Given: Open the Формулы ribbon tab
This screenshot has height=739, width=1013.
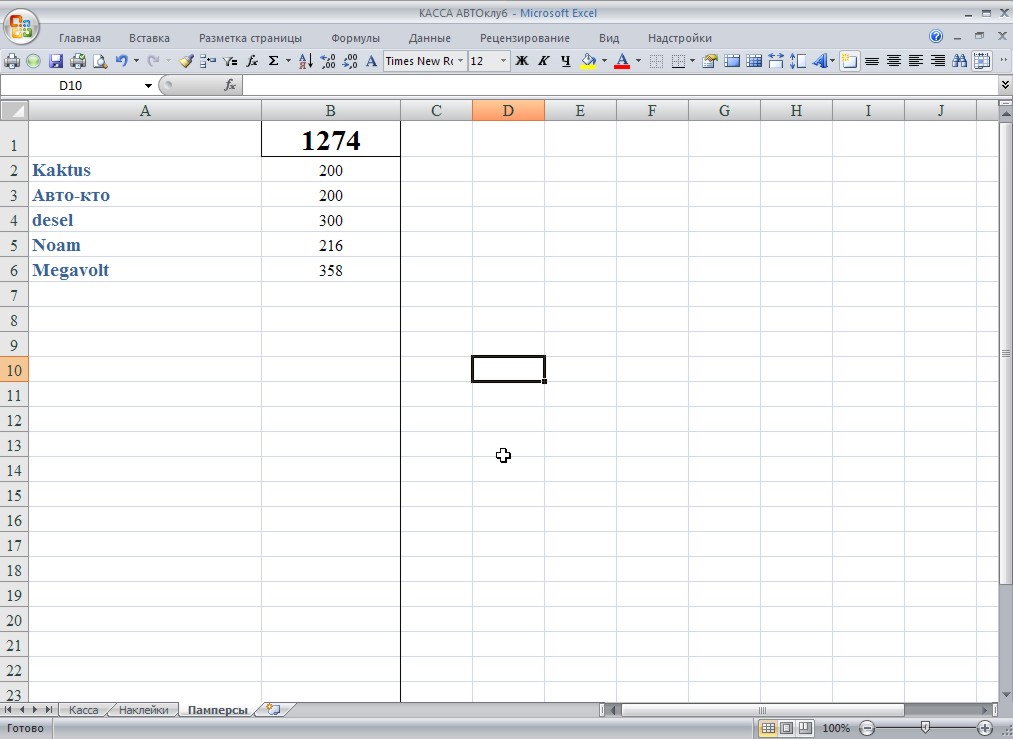Looking at the screenshot, I should [x=355, y=38].
